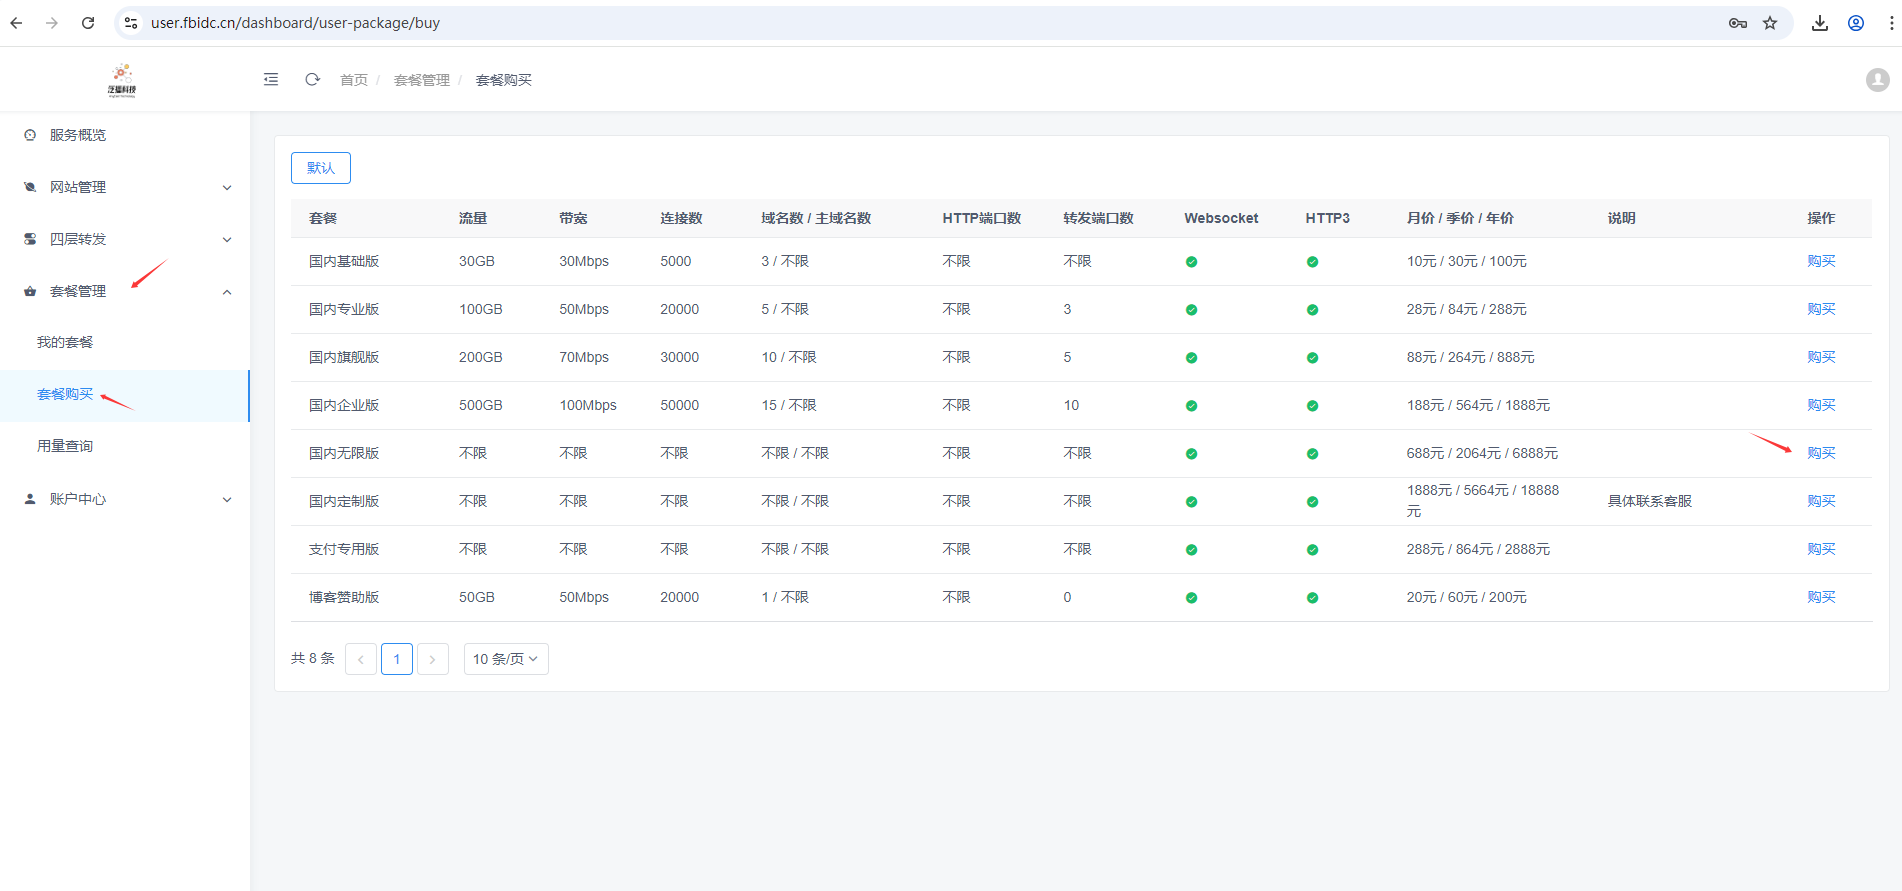Click 购买 for 国内基础版
The width and height of the screenshot is (1902, 891).
pos(1821,261)
